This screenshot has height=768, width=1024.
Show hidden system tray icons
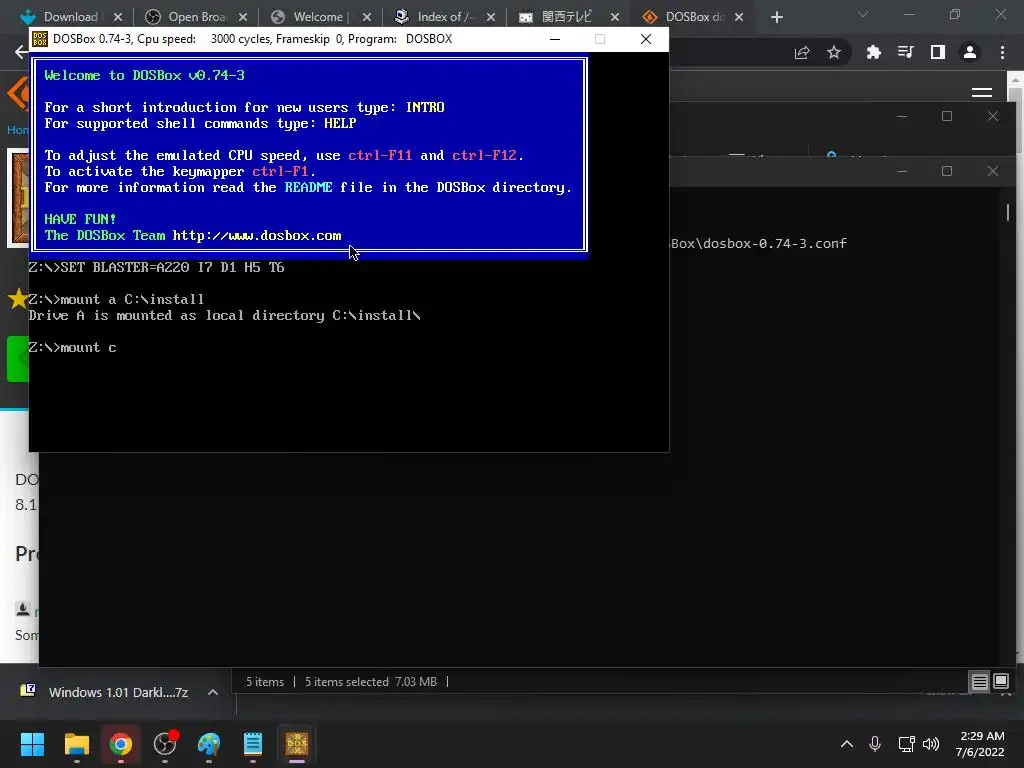point(846,744)
